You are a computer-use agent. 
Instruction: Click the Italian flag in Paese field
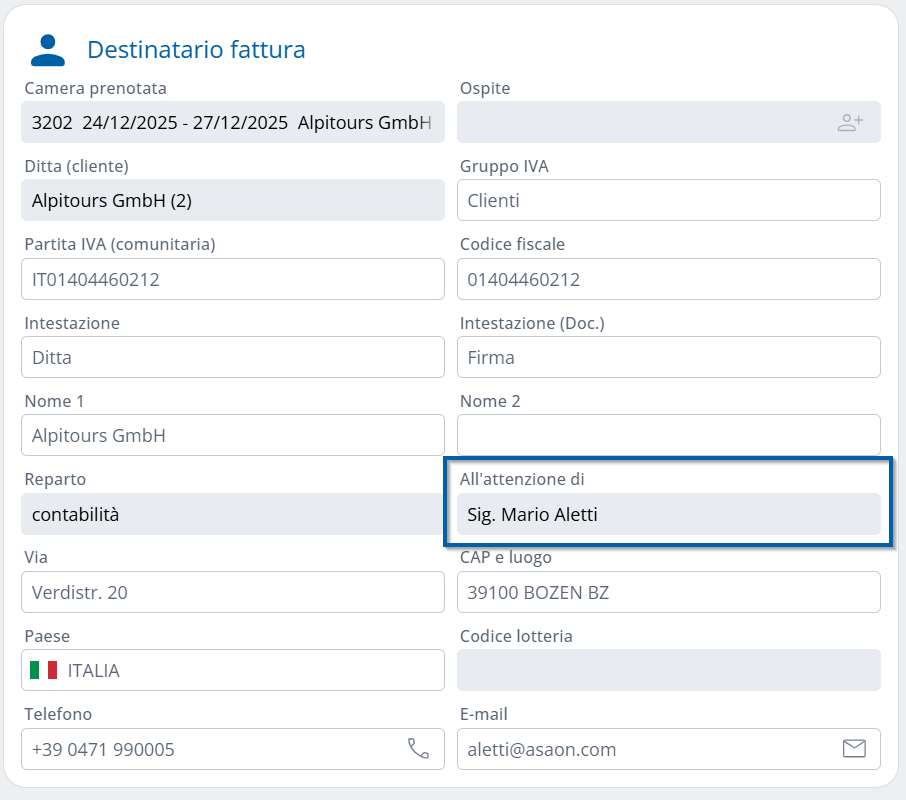click(x=43, y=670)
